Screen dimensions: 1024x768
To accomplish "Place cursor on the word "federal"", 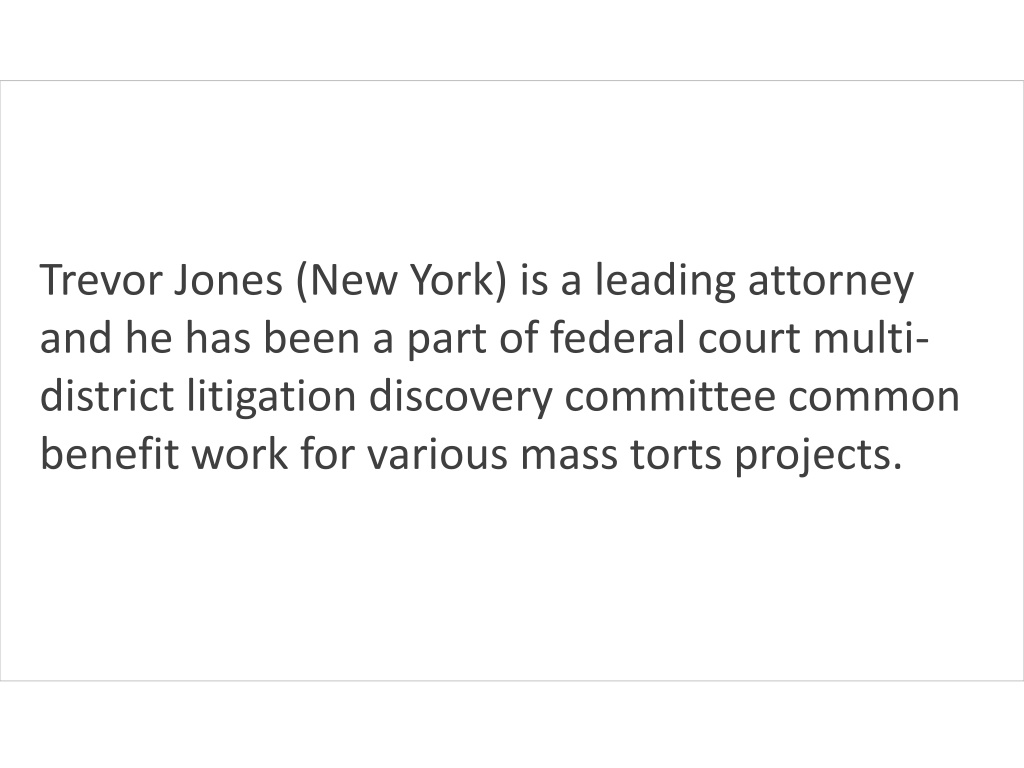I will click(617, 338).
